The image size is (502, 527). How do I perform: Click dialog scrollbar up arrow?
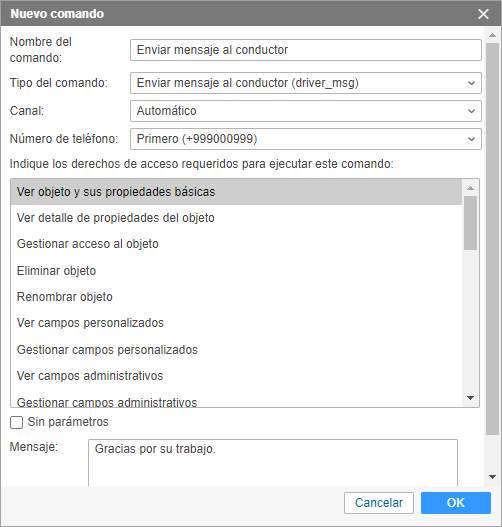pyautogui.click(x=493, y=35)
